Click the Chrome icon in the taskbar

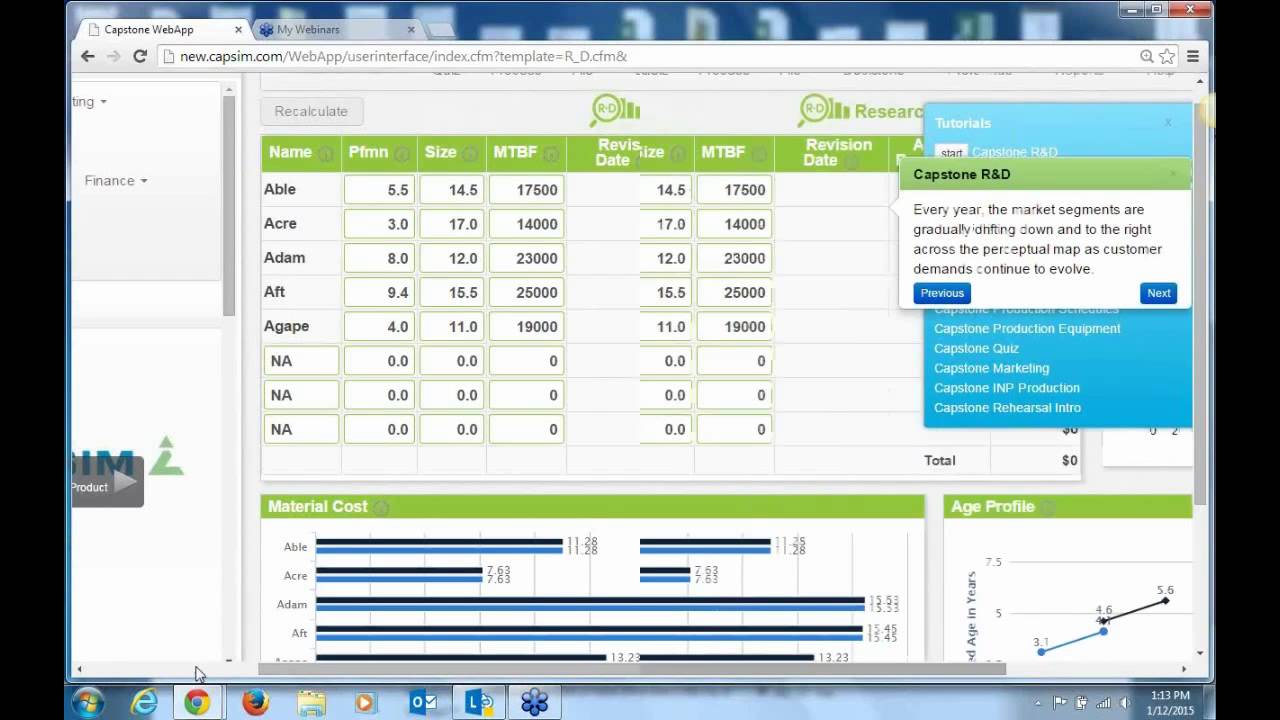coord(197,703)
